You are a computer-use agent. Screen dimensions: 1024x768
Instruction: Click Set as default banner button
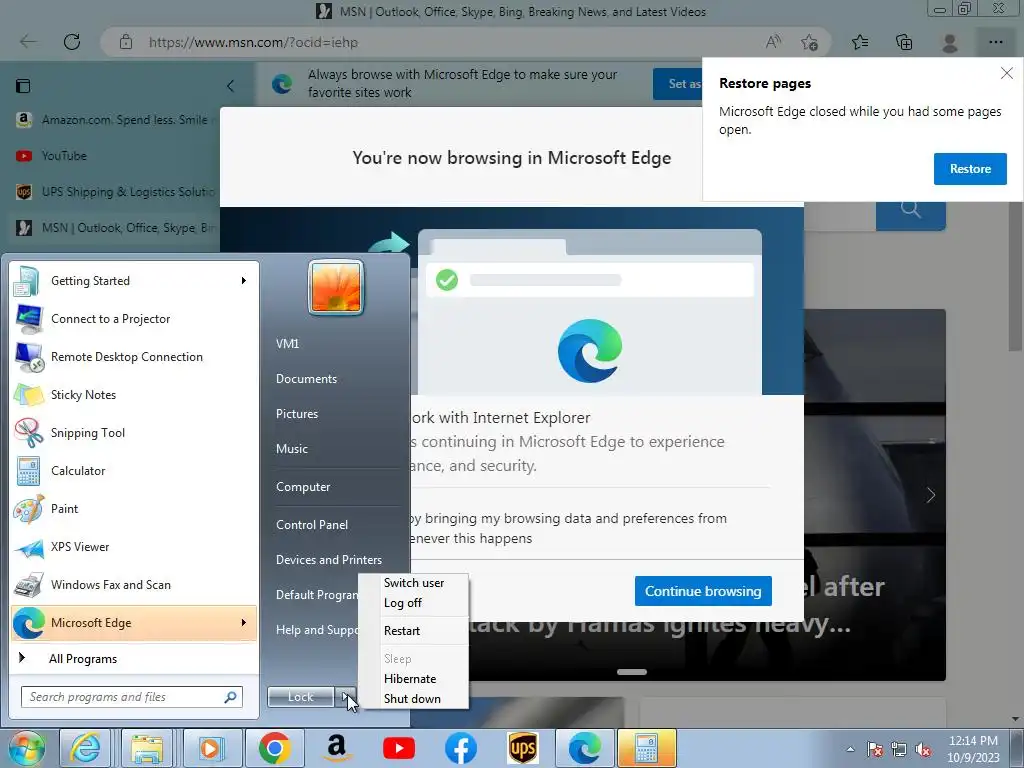click(x=678, y=84)
